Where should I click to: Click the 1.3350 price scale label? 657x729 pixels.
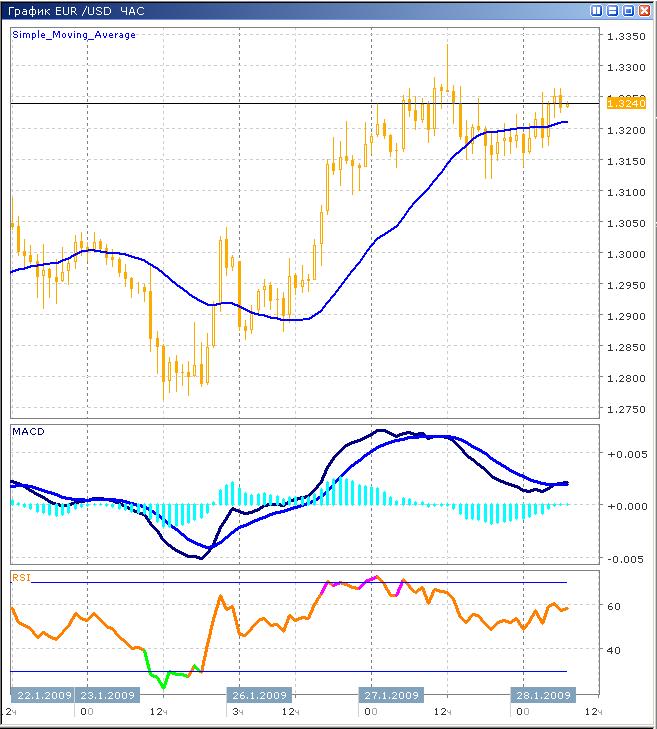click(x=626, y=36)
